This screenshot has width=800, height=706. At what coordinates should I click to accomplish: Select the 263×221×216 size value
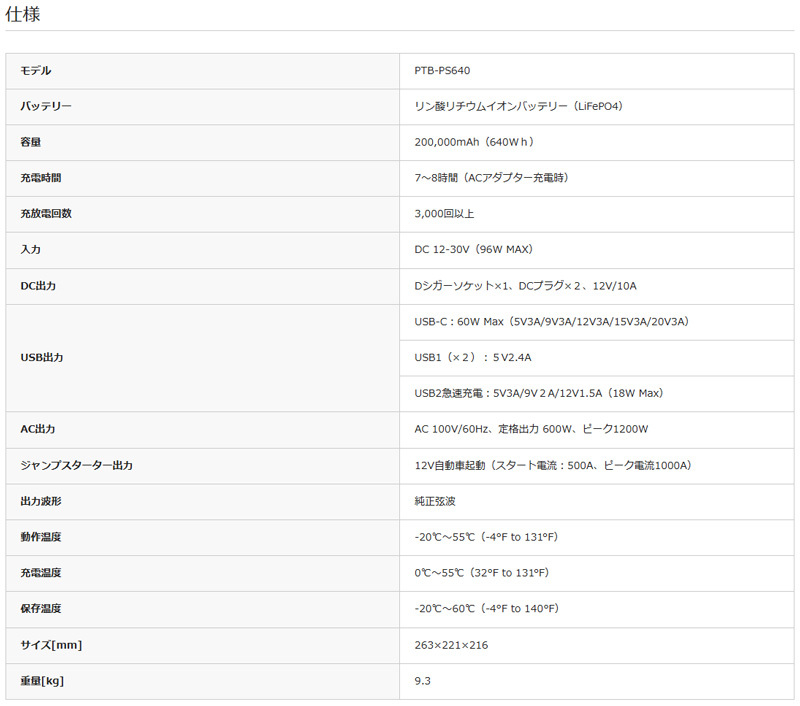point(451,645)
